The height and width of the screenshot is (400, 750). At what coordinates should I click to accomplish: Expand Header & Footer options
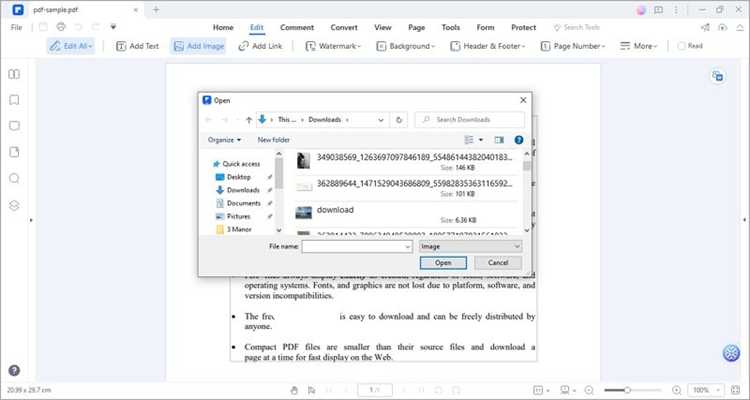coord(487,46)
